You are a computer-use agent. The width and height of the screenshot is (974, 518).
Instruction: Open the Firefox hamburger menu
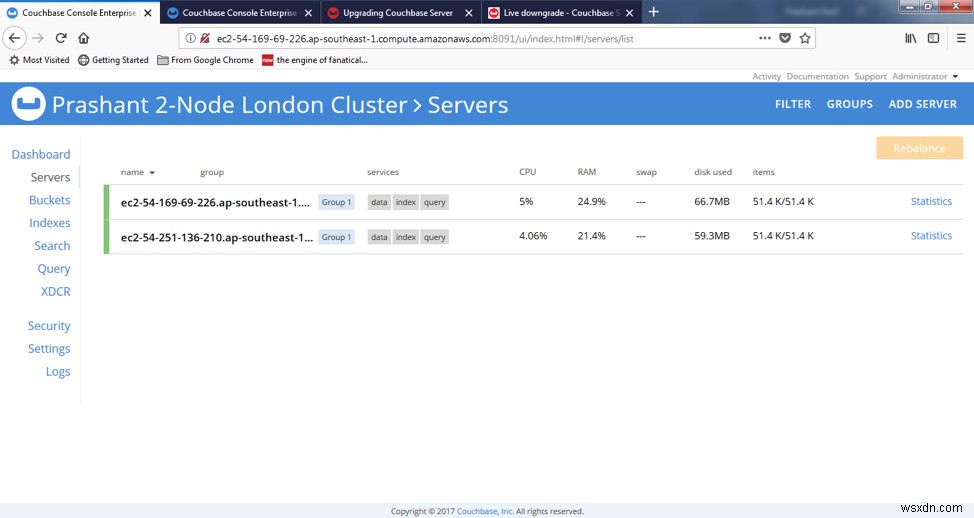(x=961, y=39)
